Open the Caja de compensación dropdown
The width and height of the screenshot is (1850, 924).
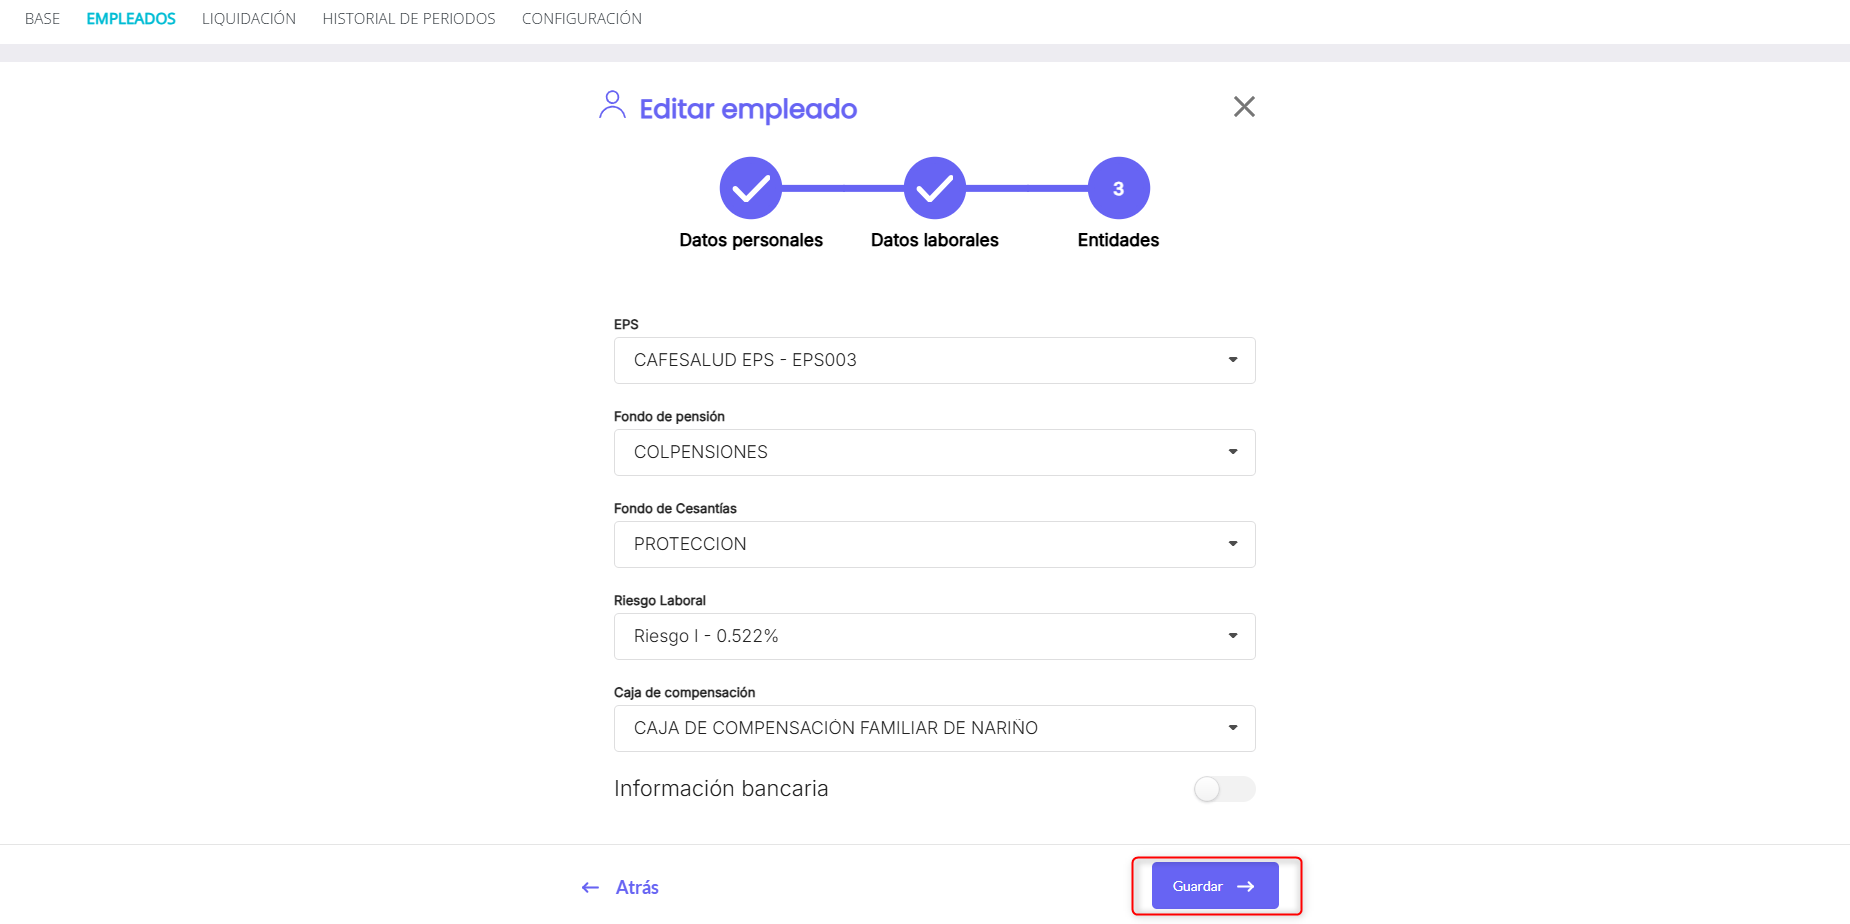click(935, 728)
